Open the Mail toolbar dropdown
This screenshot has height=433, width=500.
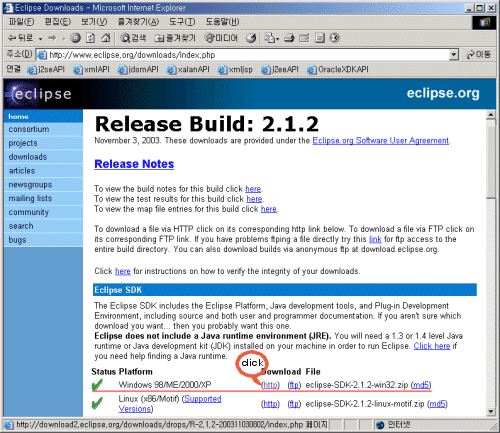pyautogui.click(x=272, y=38)
